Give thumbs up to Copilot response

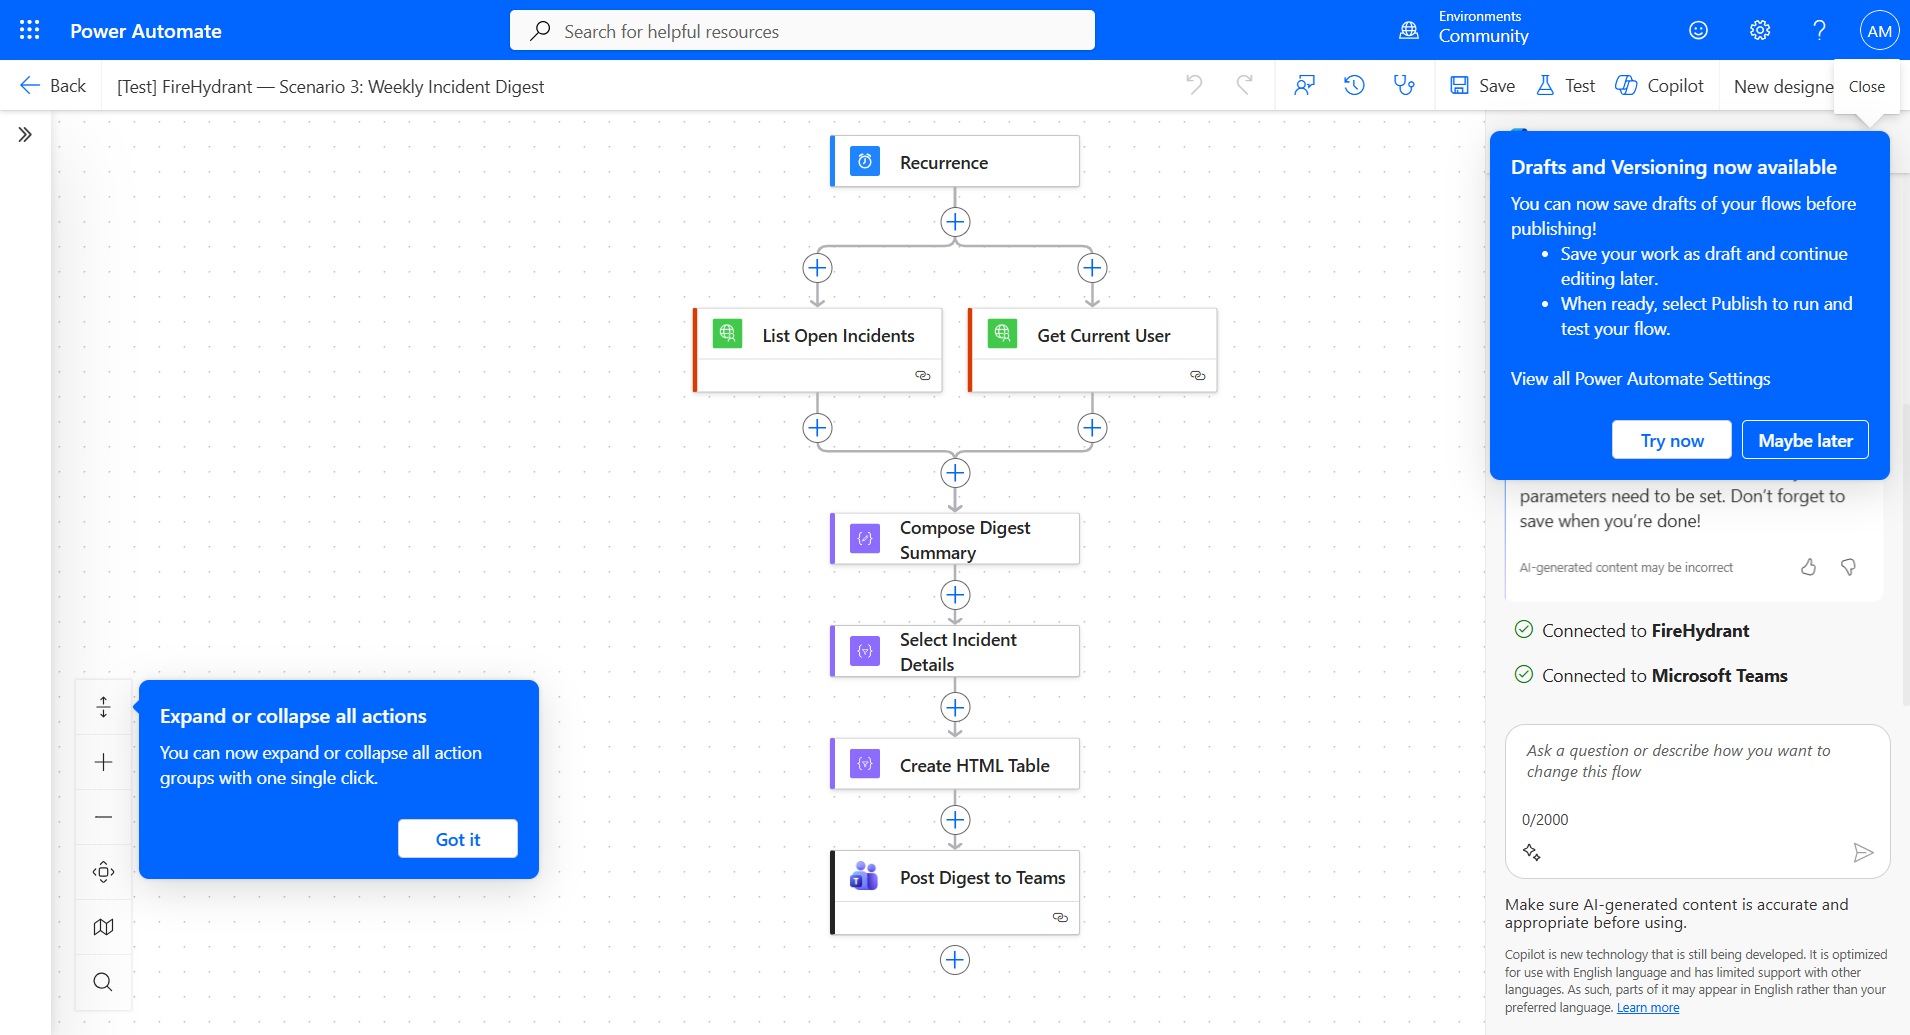(x=1808, y=567)
